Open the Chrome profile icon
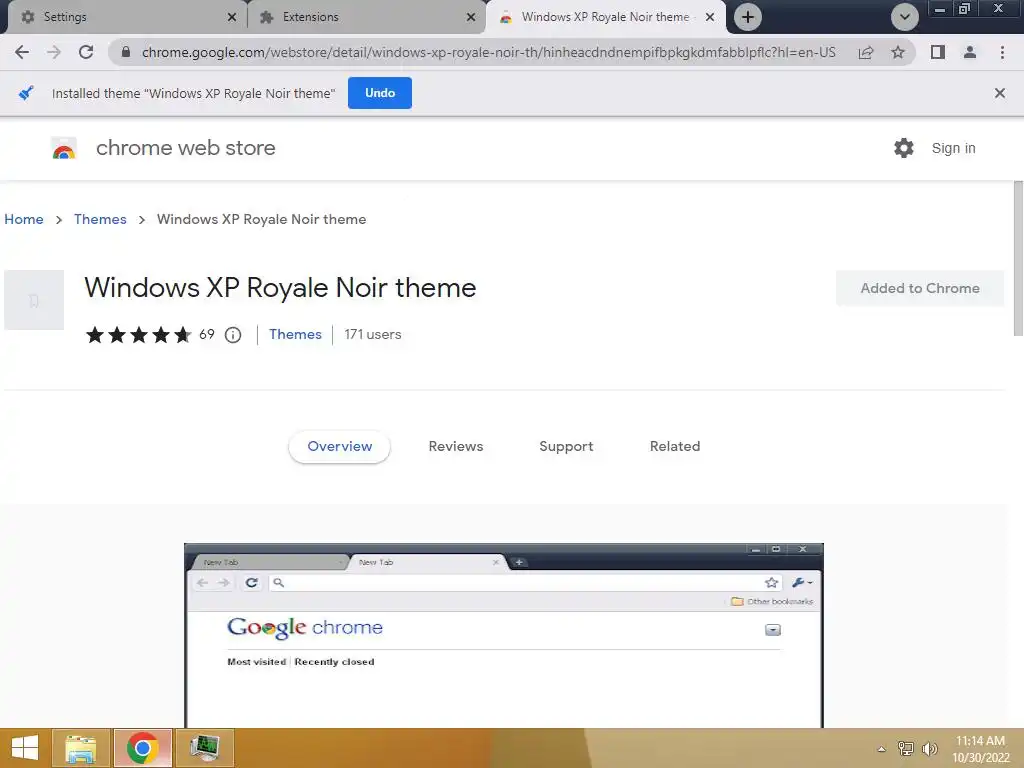Image resolution: width=1024 pixels, height=768 pixels. click(970, 52)
